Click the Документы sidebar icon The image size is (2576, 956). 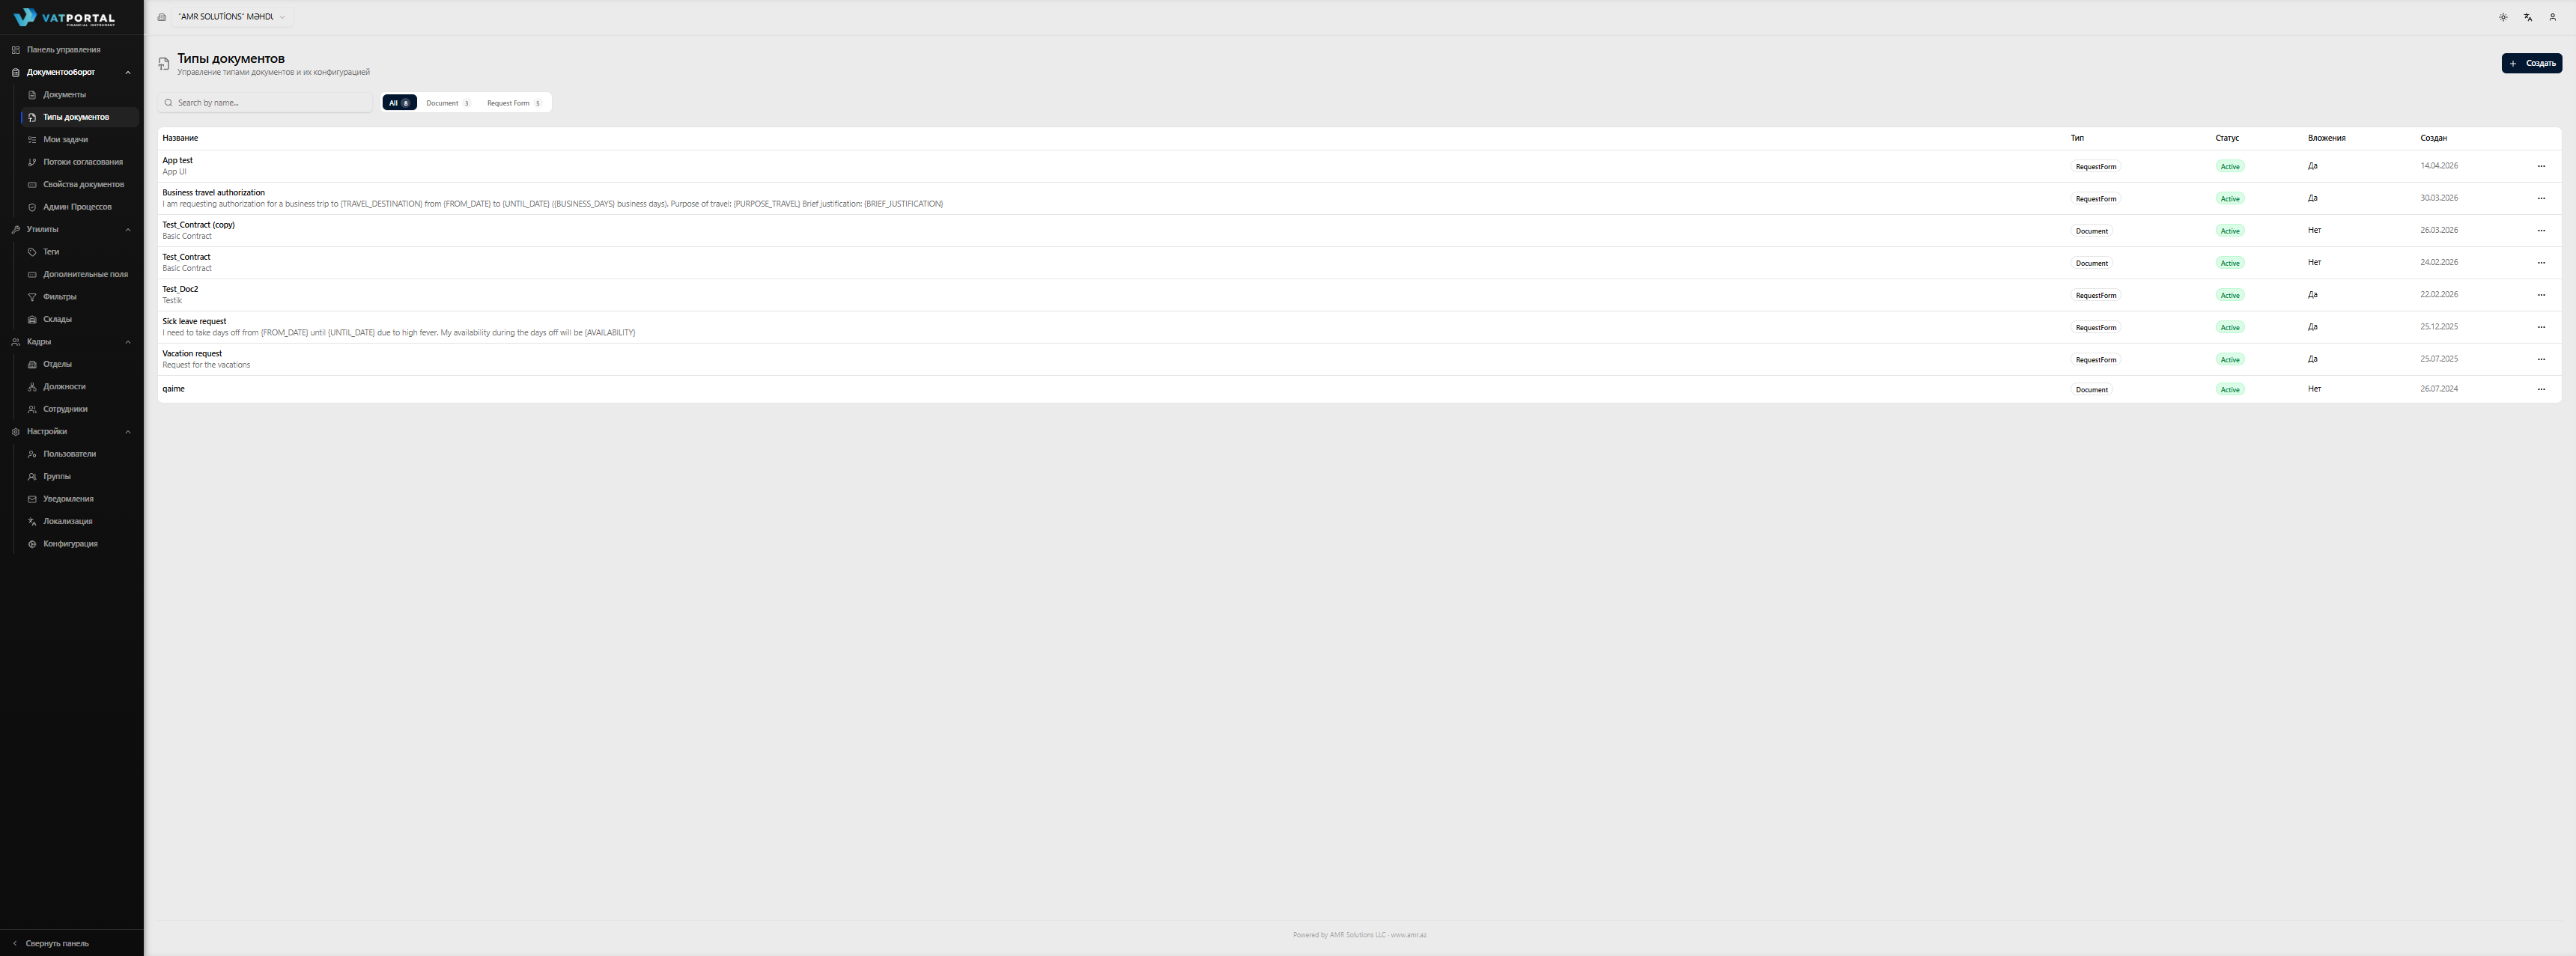click(32, 95)
